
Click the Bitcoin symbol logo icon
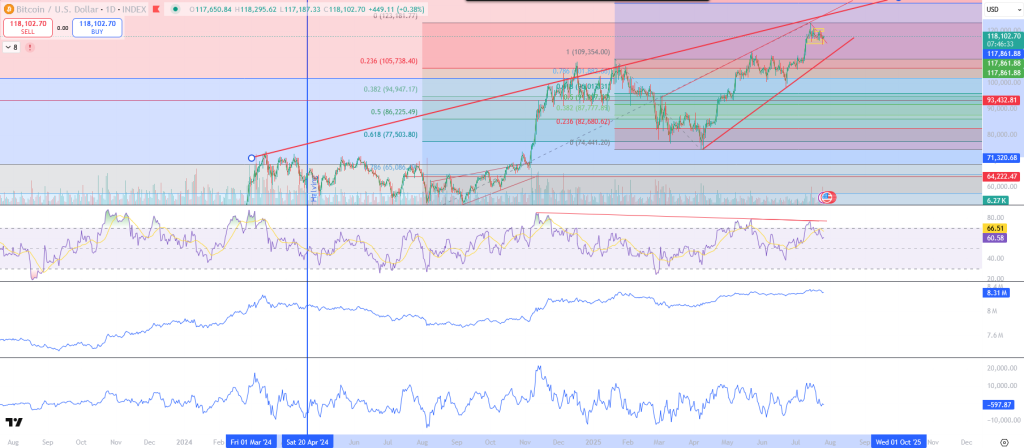click(x=8, y=9)
